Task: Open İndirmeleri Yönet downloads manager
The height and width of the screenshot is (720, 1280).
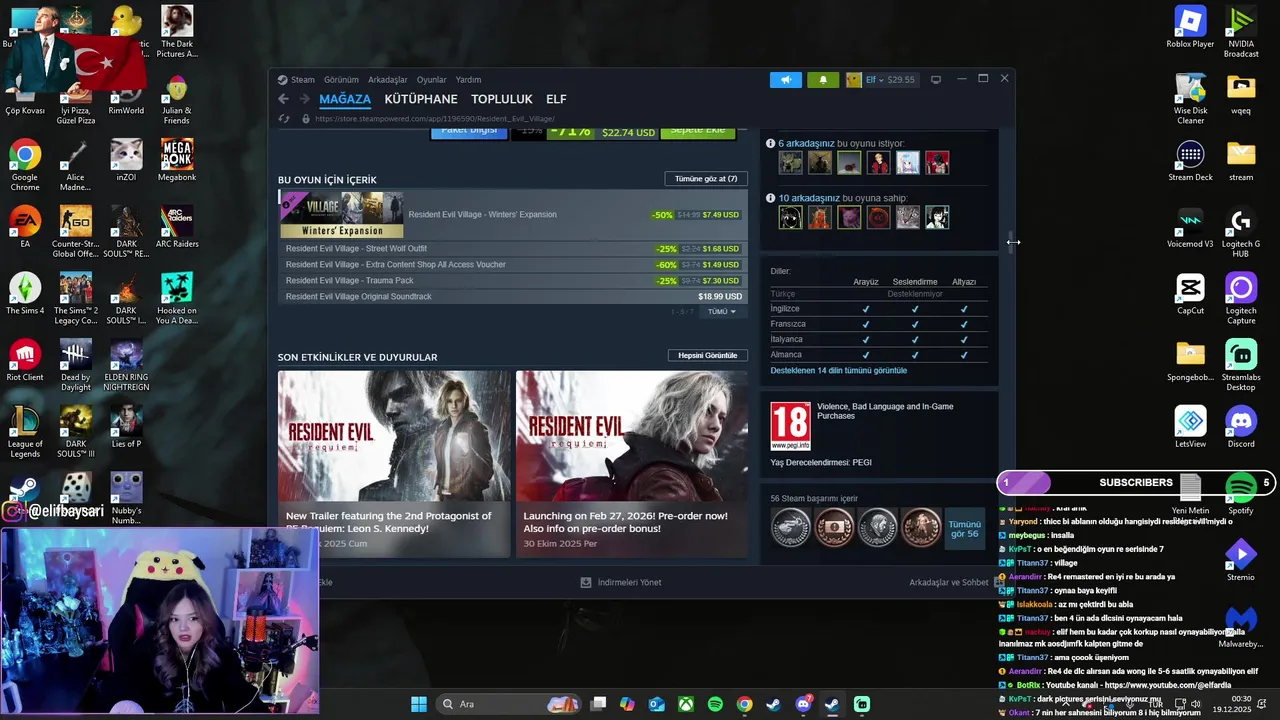Action: click(x=621, y=582)
